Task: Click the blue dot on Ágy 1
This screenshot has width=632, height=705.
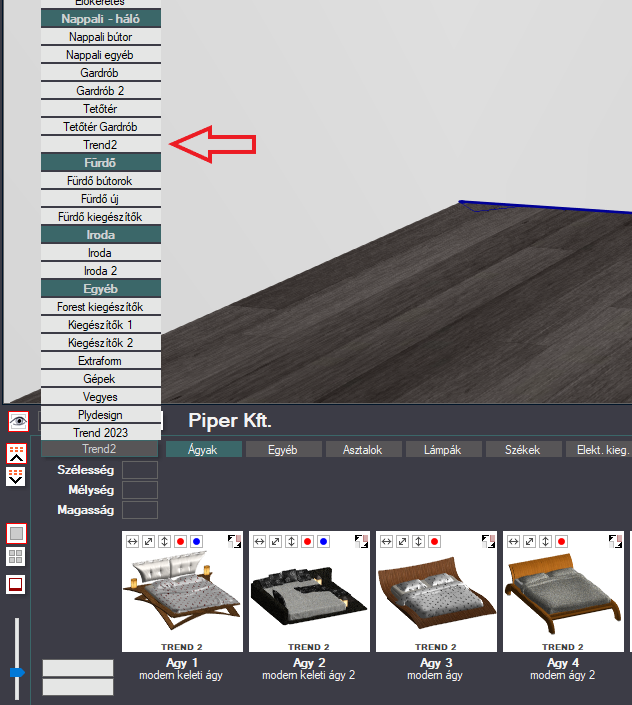Action: tap(196, 541)
